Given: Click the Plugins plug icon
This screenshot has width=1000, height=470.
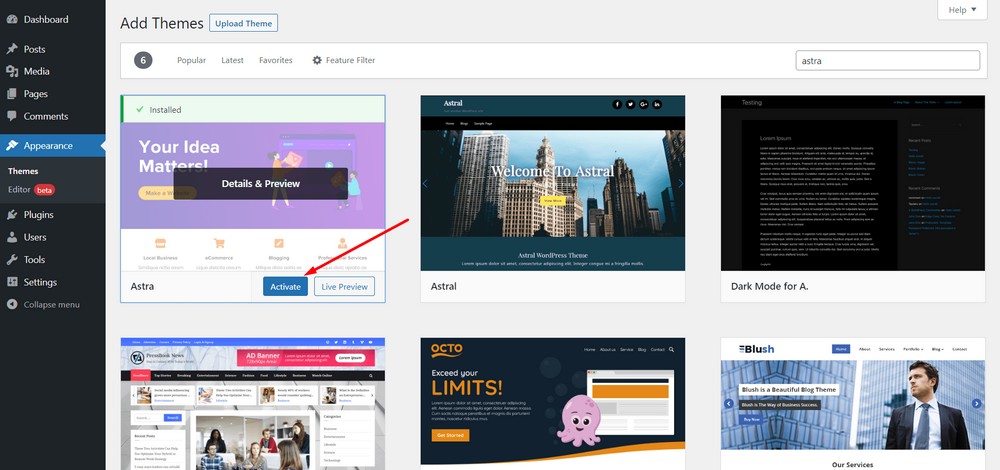Looking at the screenshot, I should click(12, 214).
